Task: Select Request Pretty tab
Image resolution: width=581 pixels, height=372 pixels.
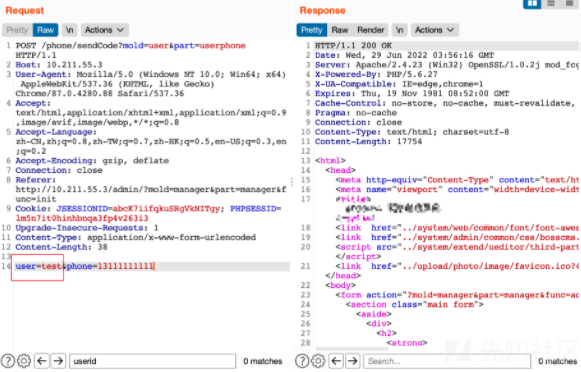Action: [x=17, y=30]
